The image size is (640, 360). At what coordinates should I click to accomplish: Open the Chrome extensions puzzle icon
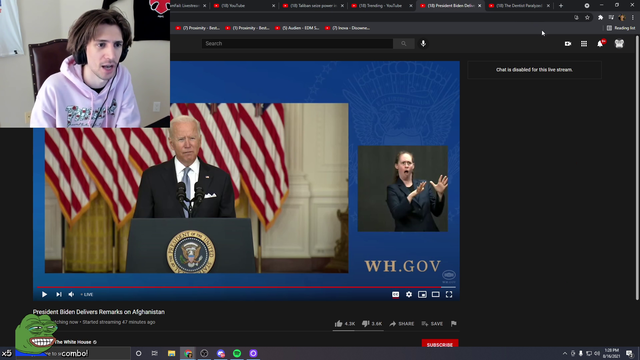pos(600,18)
